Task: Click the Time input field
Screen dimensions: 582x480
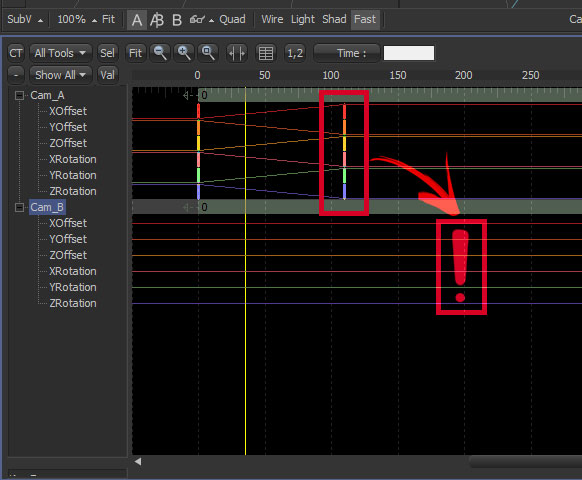Action: coord(409,53)
